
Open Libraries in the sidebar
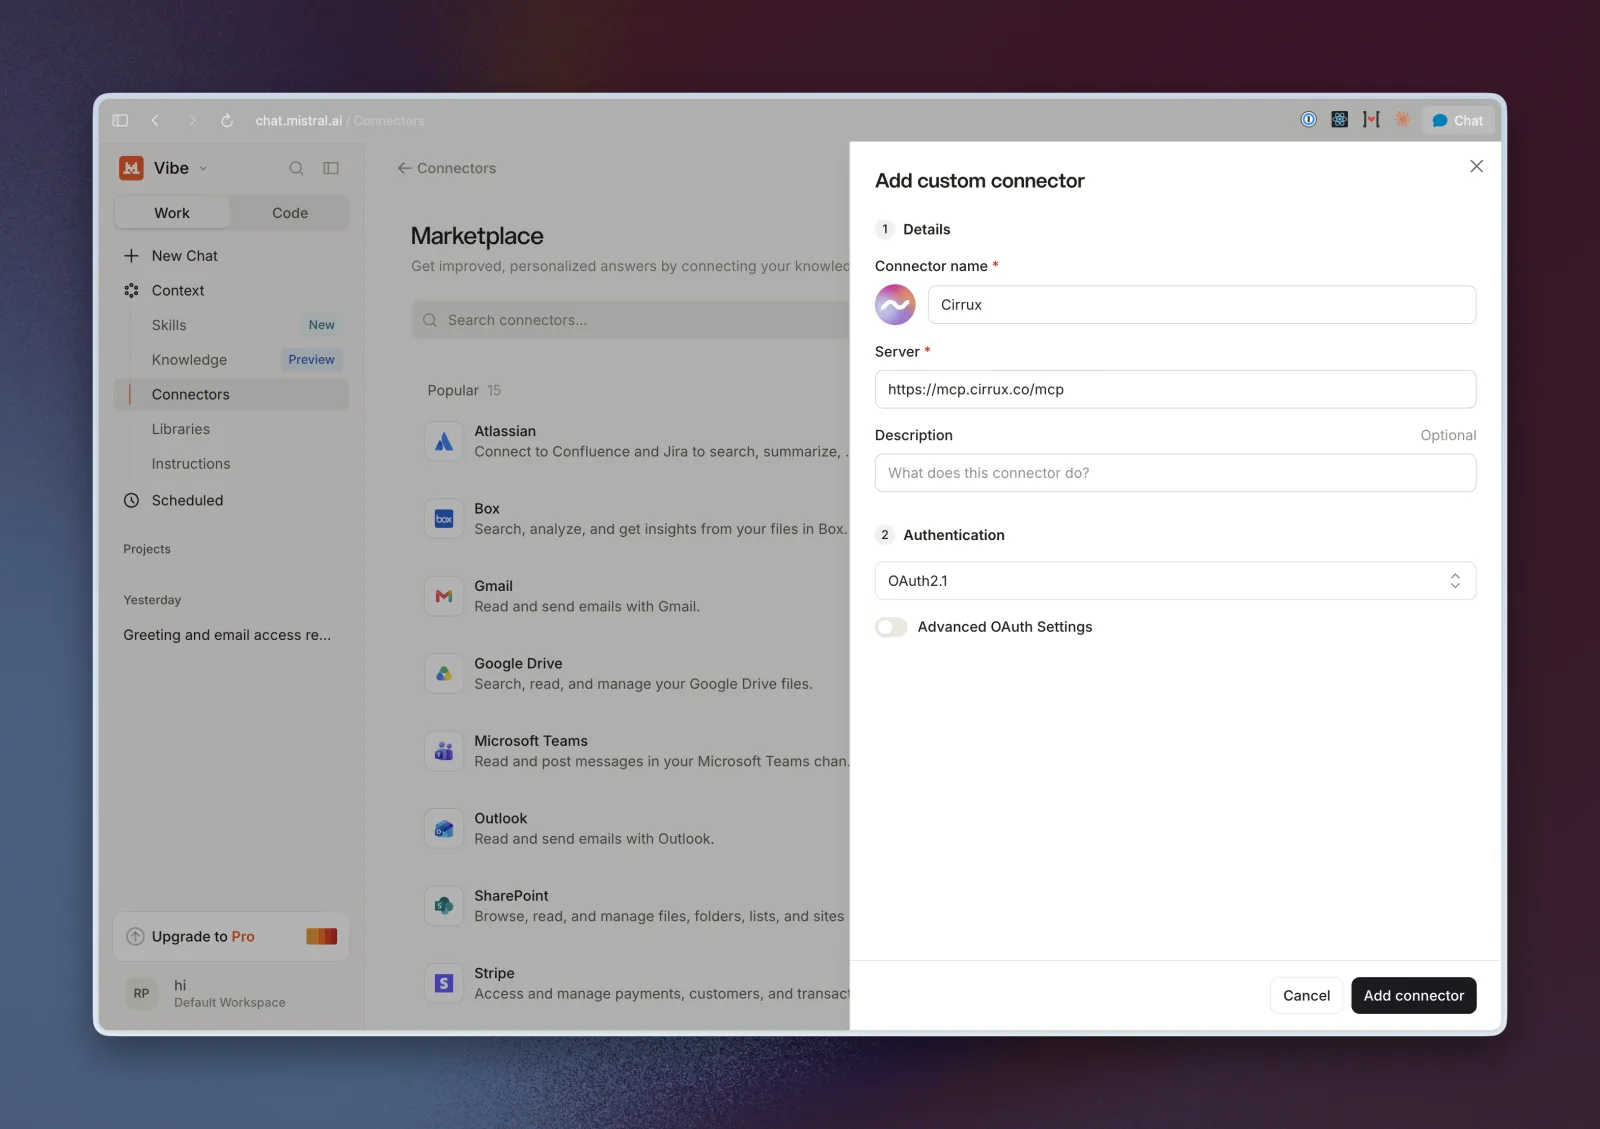pyautogui.click(x=231, y=429)
